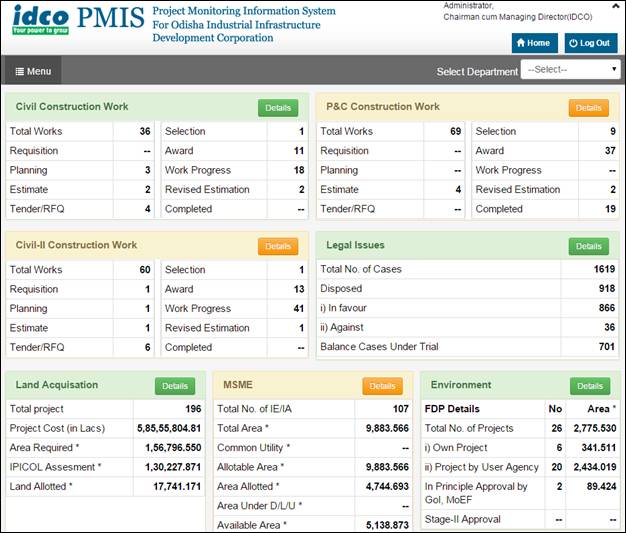Open Details for Civil-II Construction Work
The width and height of the screenshot is (626, 533).
(278, 246)
